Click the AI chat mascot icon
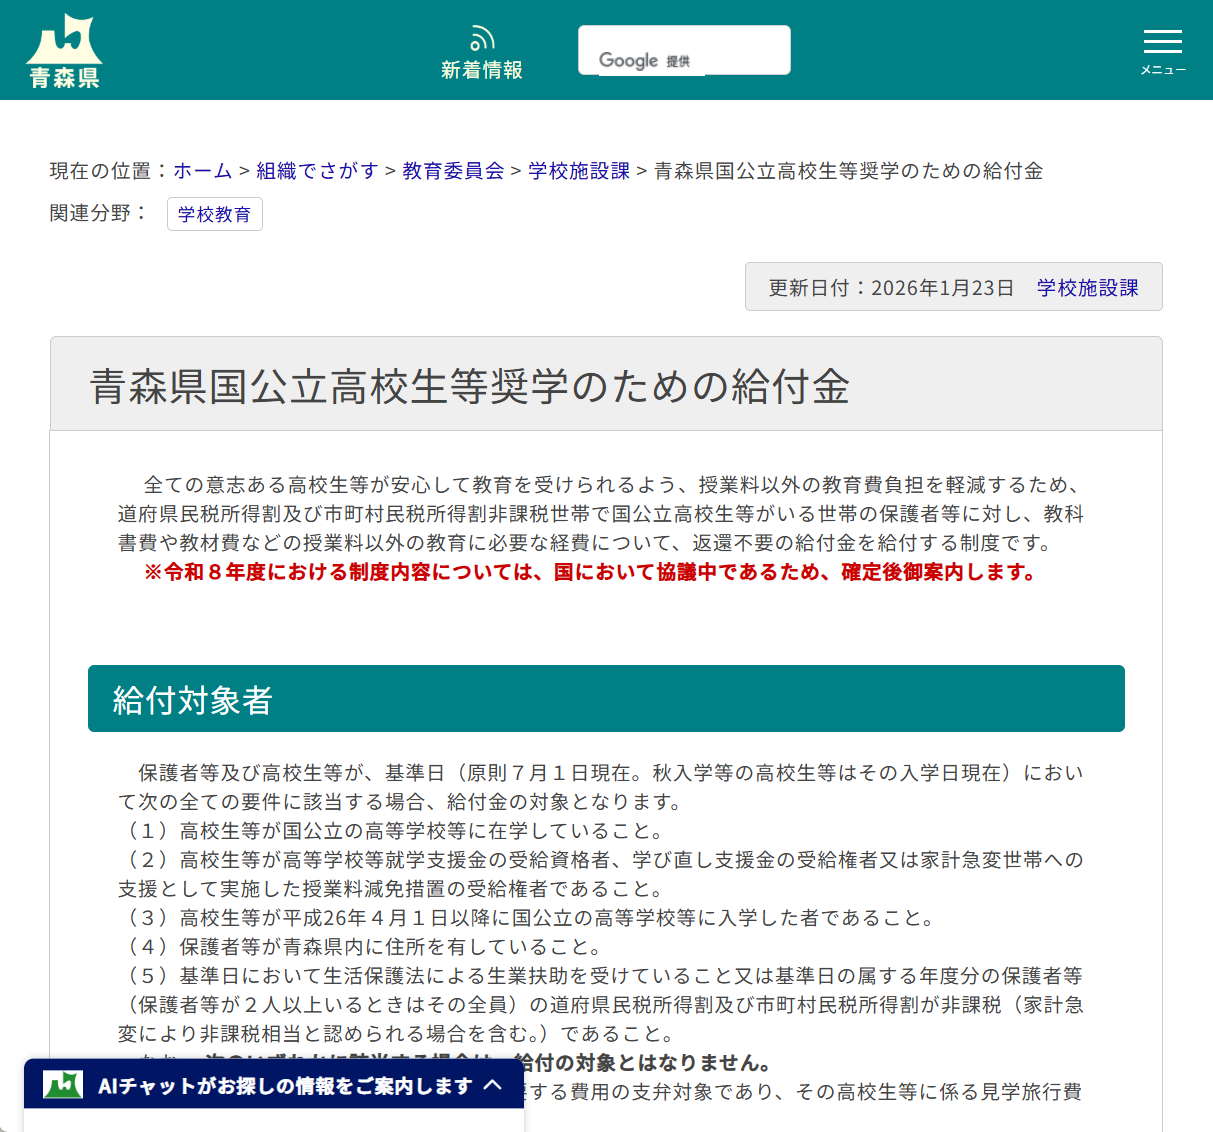Image resolution: width=1213 pixels, height=1132 pixels. tap(64, 1084)
